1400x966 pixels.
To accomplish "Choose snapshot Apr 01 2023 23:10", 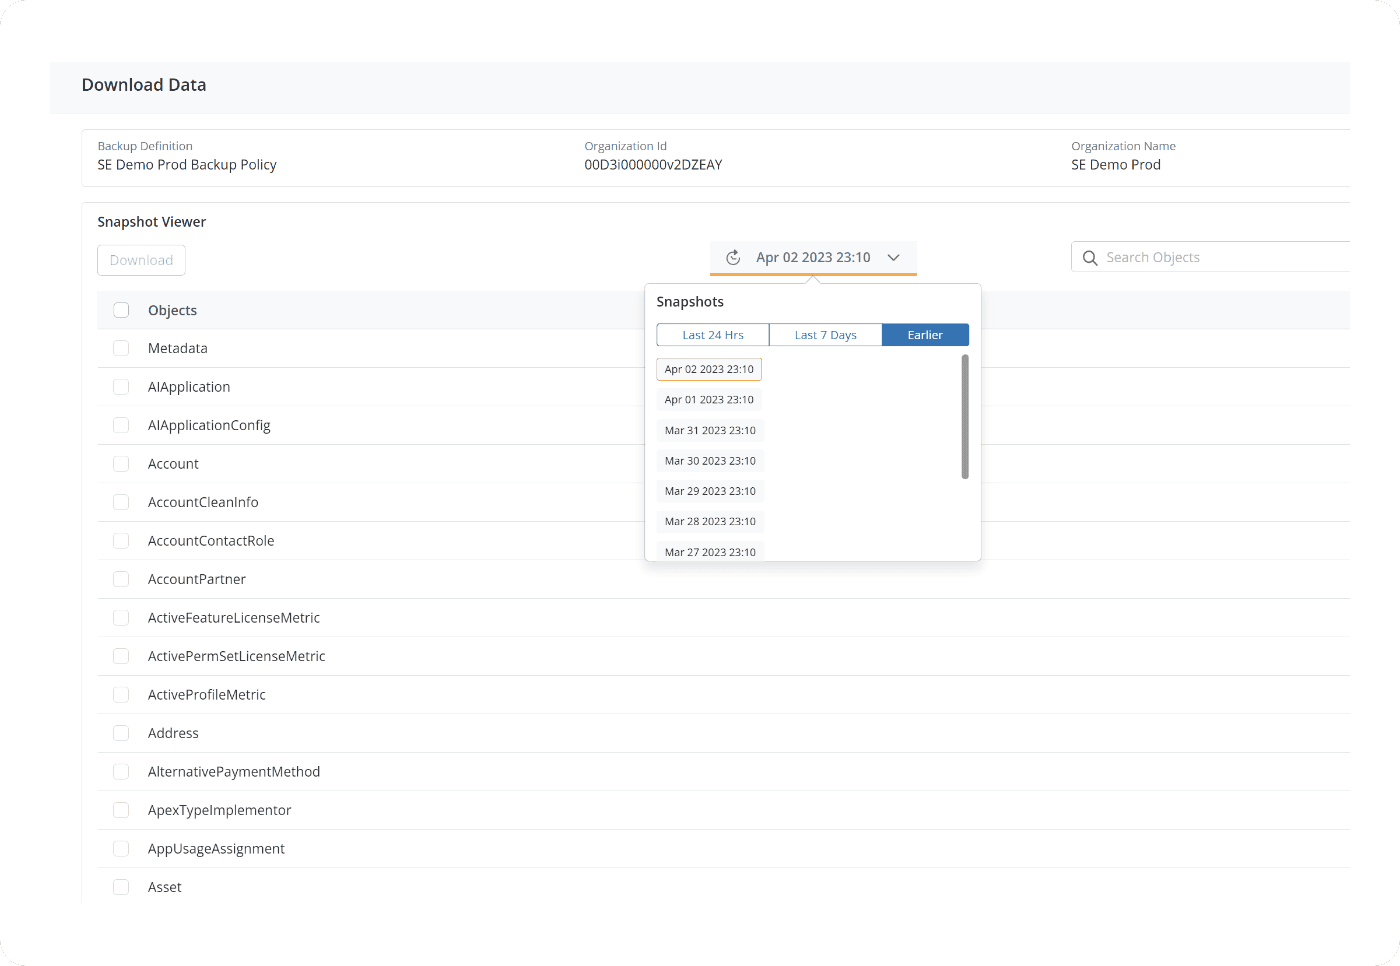I will (x=709, y=400).
